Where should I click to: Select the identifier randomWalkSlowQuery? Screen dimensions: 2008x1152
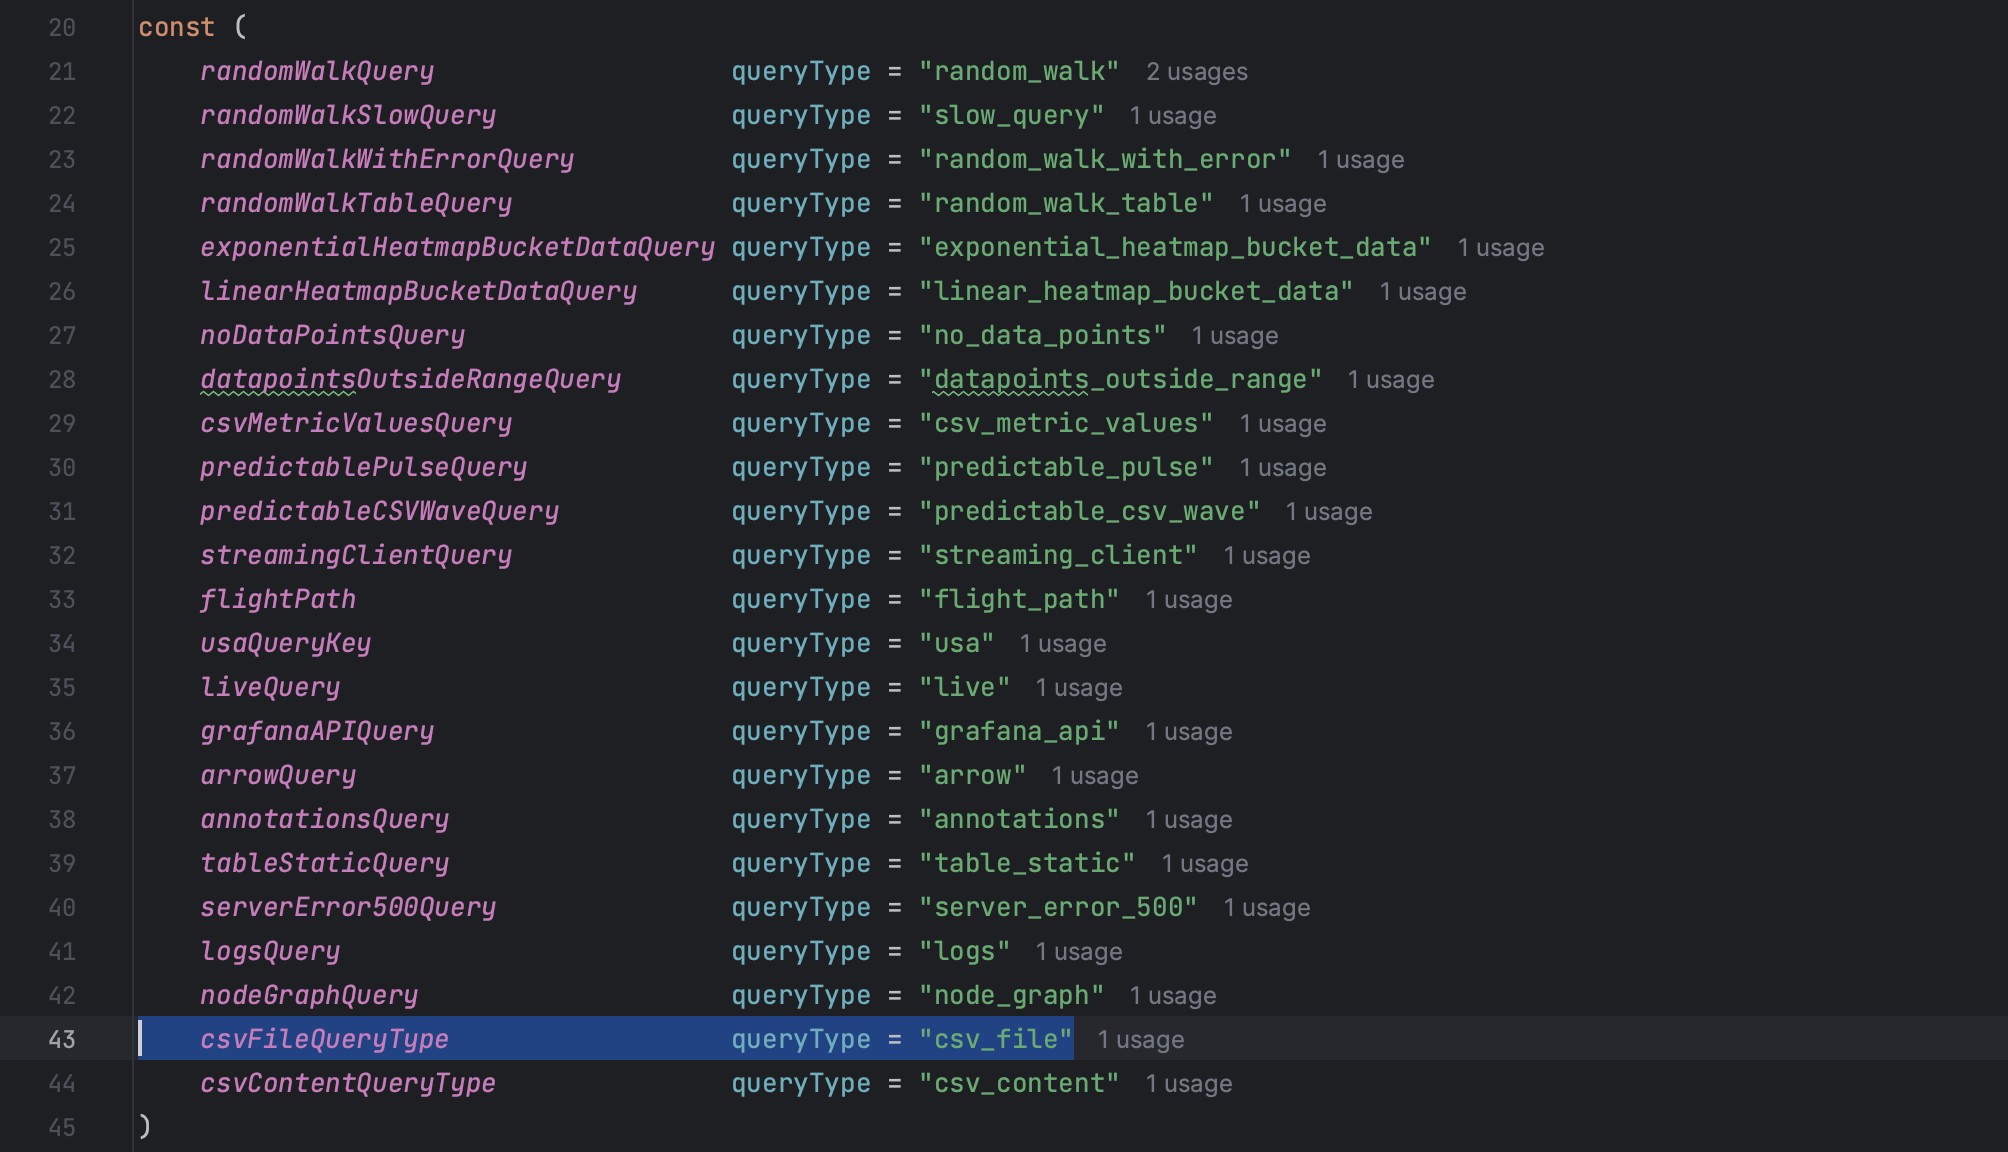click(348, 115)
